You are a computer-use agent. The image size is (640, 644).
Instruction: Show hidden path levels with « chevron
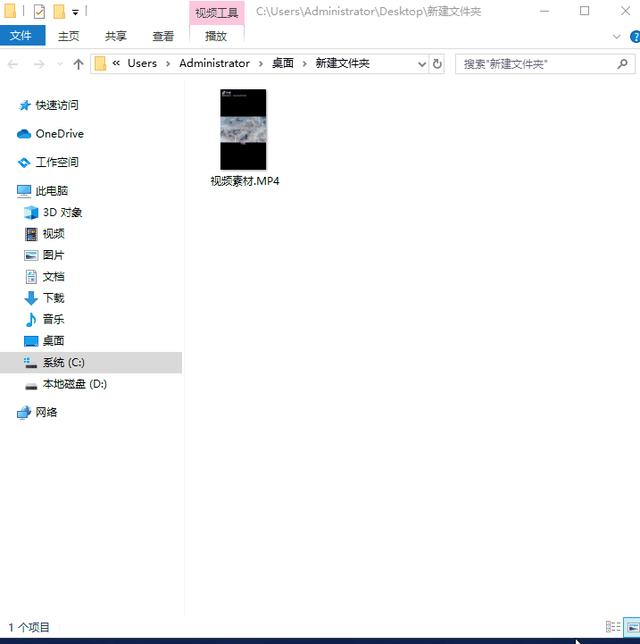[116, 63]
